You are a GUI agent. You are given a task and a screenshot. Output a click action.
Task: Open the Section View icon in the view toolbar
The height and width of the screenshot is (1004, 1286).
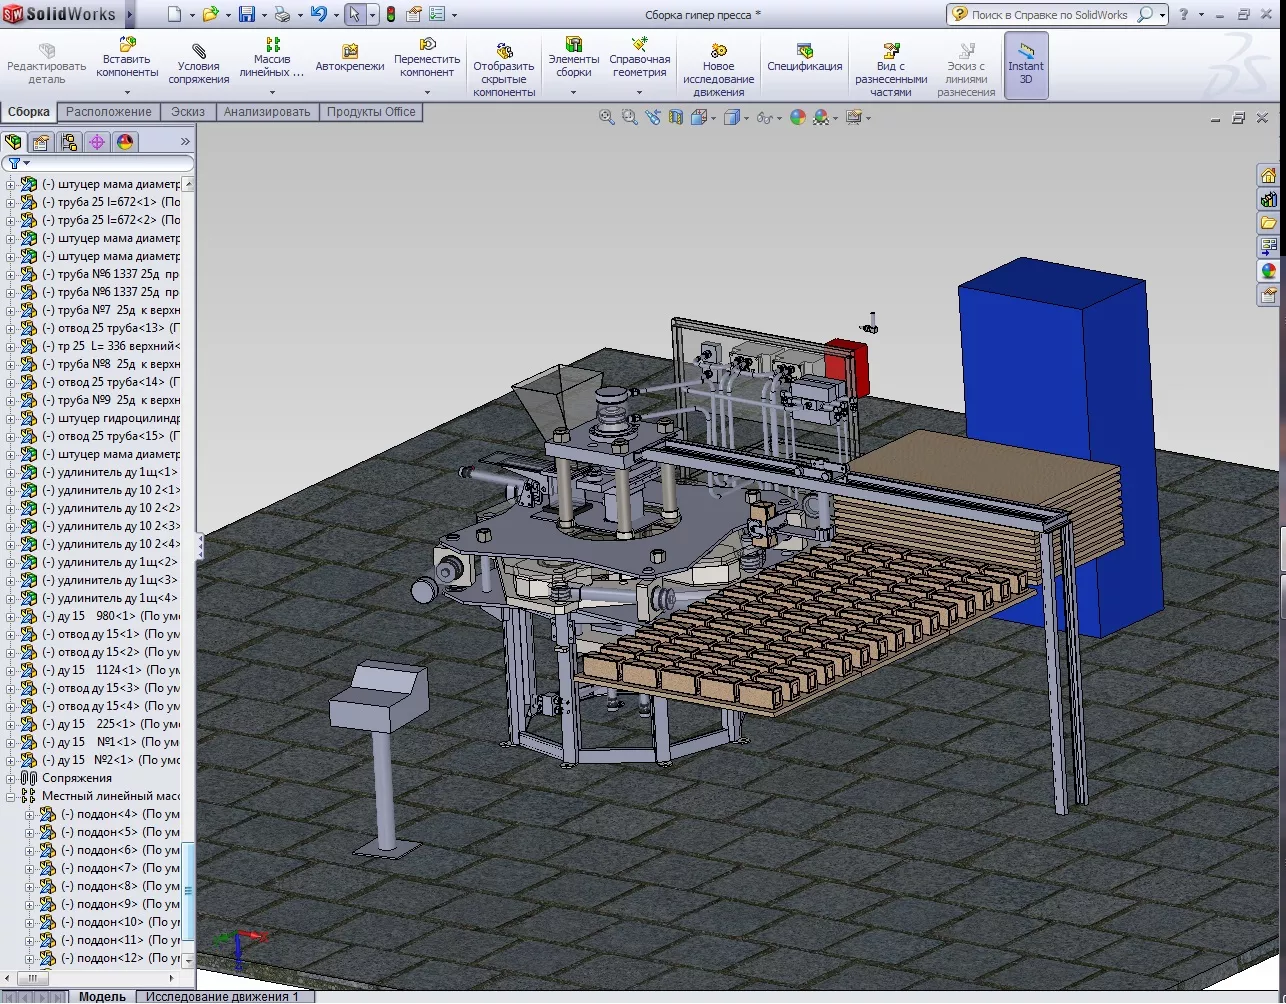click(x=676, y=117)
